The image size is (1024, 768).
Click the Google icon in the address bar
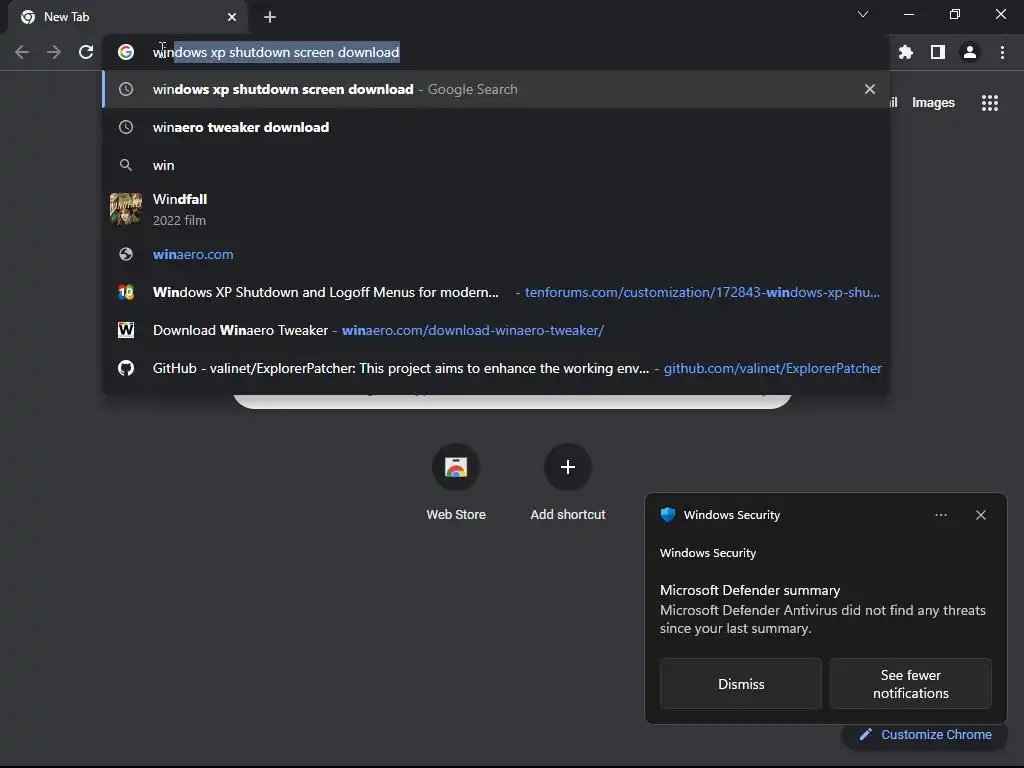(126, 52)
